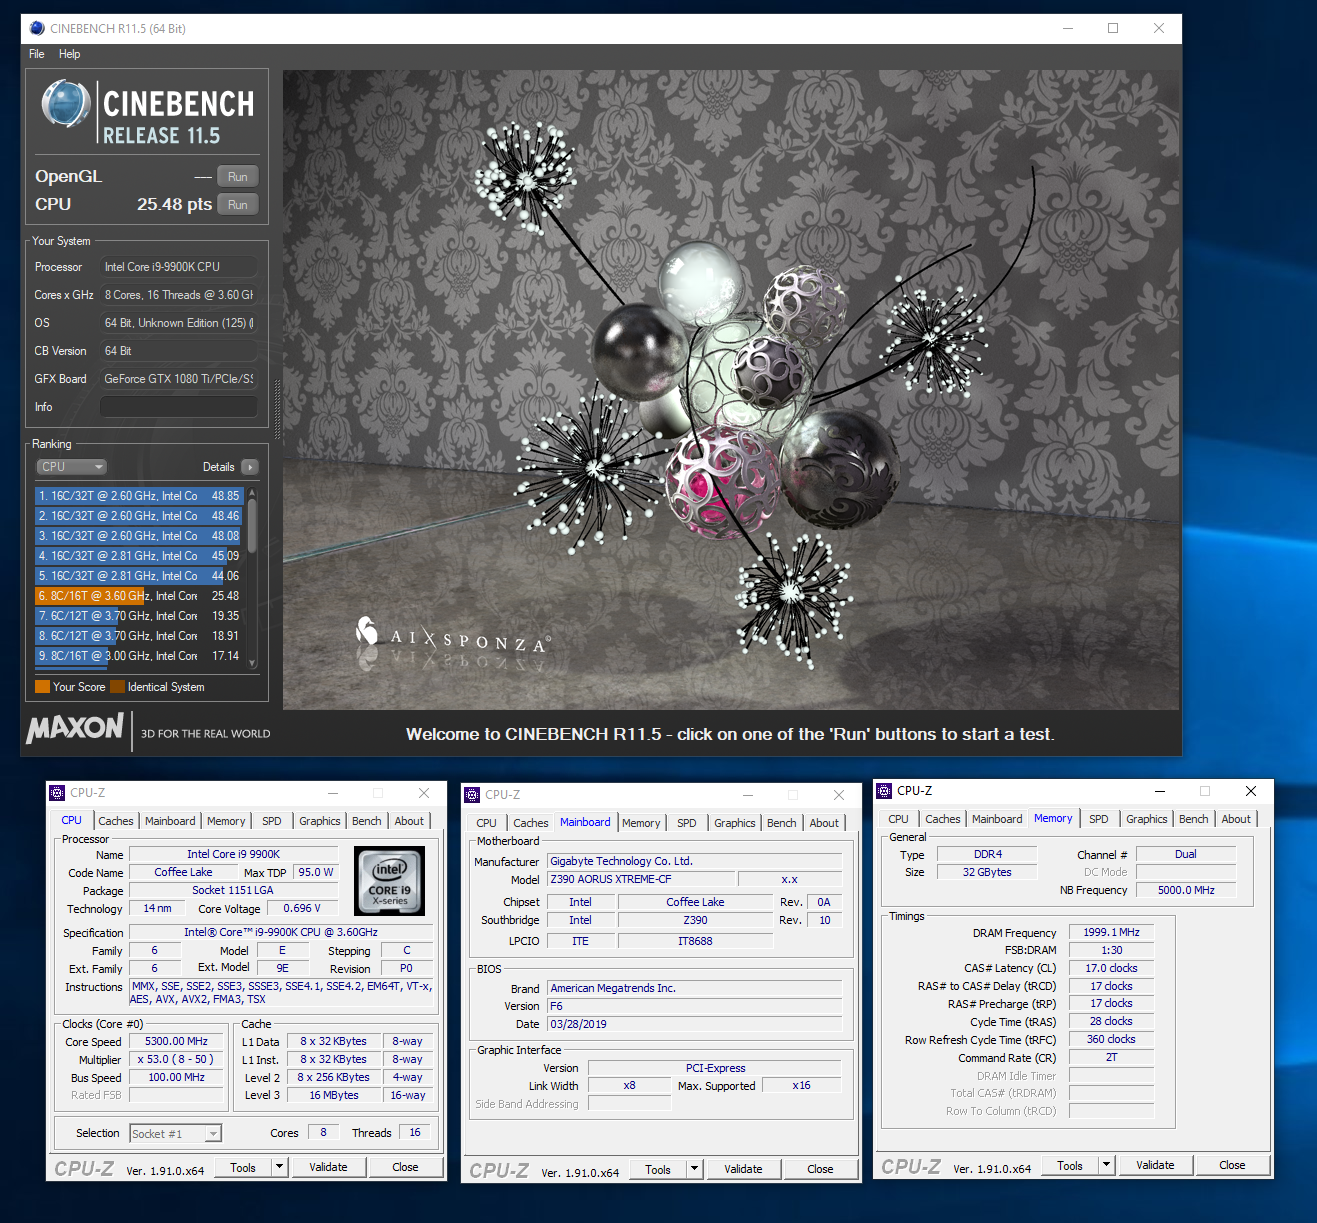Open Graphics tab in right CPU-Z window
Screen dimensions: 1317x1223
1147,819
